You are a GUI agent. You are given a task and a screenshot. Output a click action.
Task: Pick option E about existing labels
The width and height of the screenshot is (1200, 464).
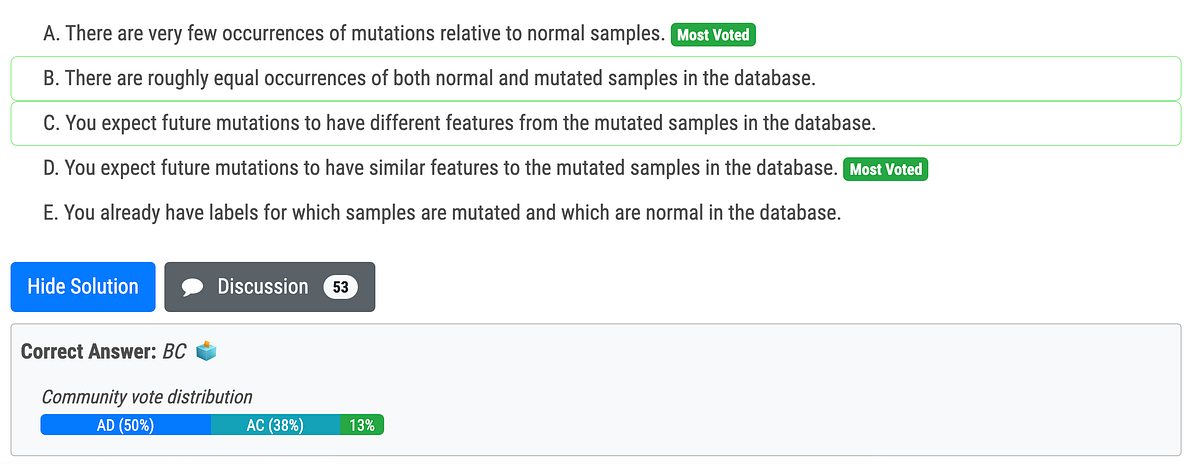pyautogui.click(x=442, y=214)
